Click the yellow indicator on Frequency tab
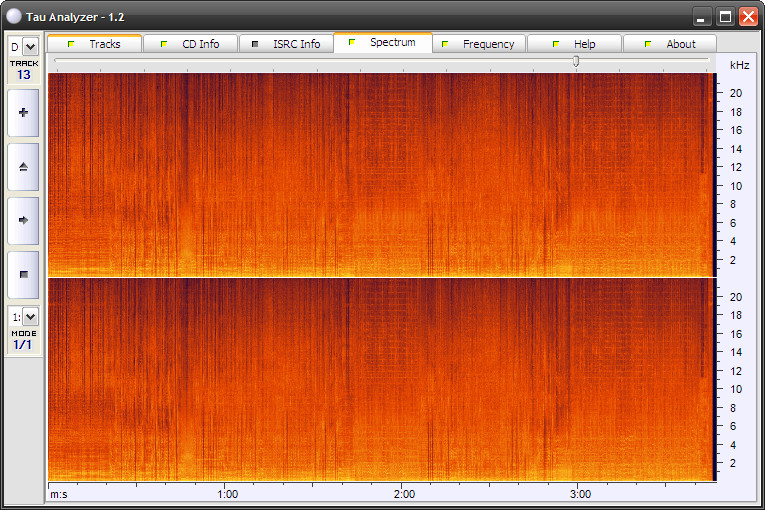This screenshot has height=510, width=765. (x=444, y=44)
